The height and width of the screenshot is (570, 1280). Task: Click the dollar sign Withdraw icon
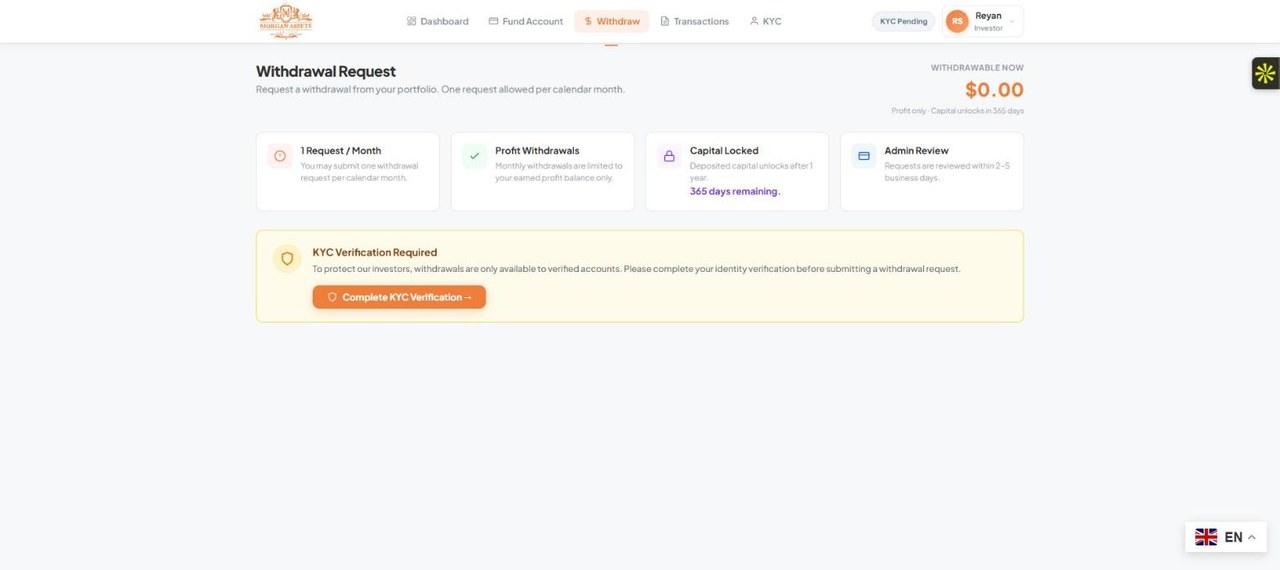[x=588, y=21]
